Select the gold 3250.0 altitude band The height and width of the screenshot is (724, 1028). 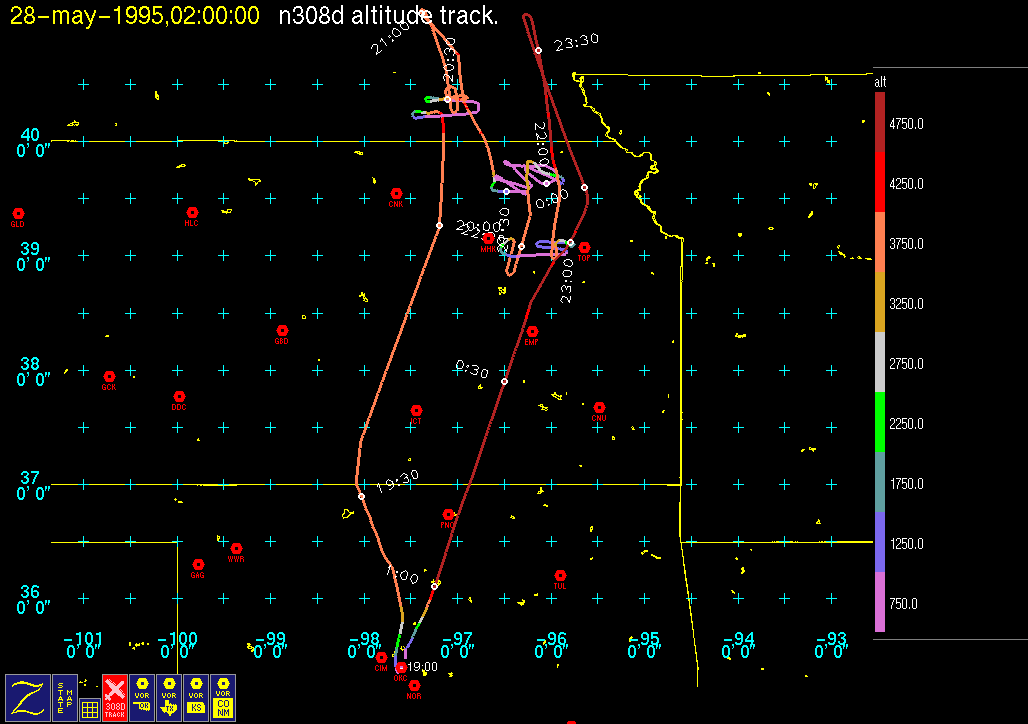click(880, 302)
